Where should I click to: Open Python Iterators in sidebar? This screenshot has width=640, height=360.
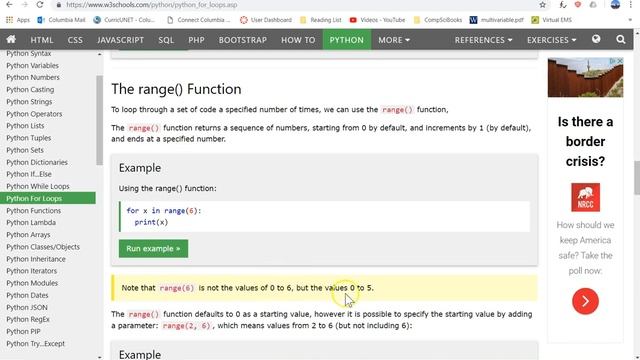[x=31, y=271]
